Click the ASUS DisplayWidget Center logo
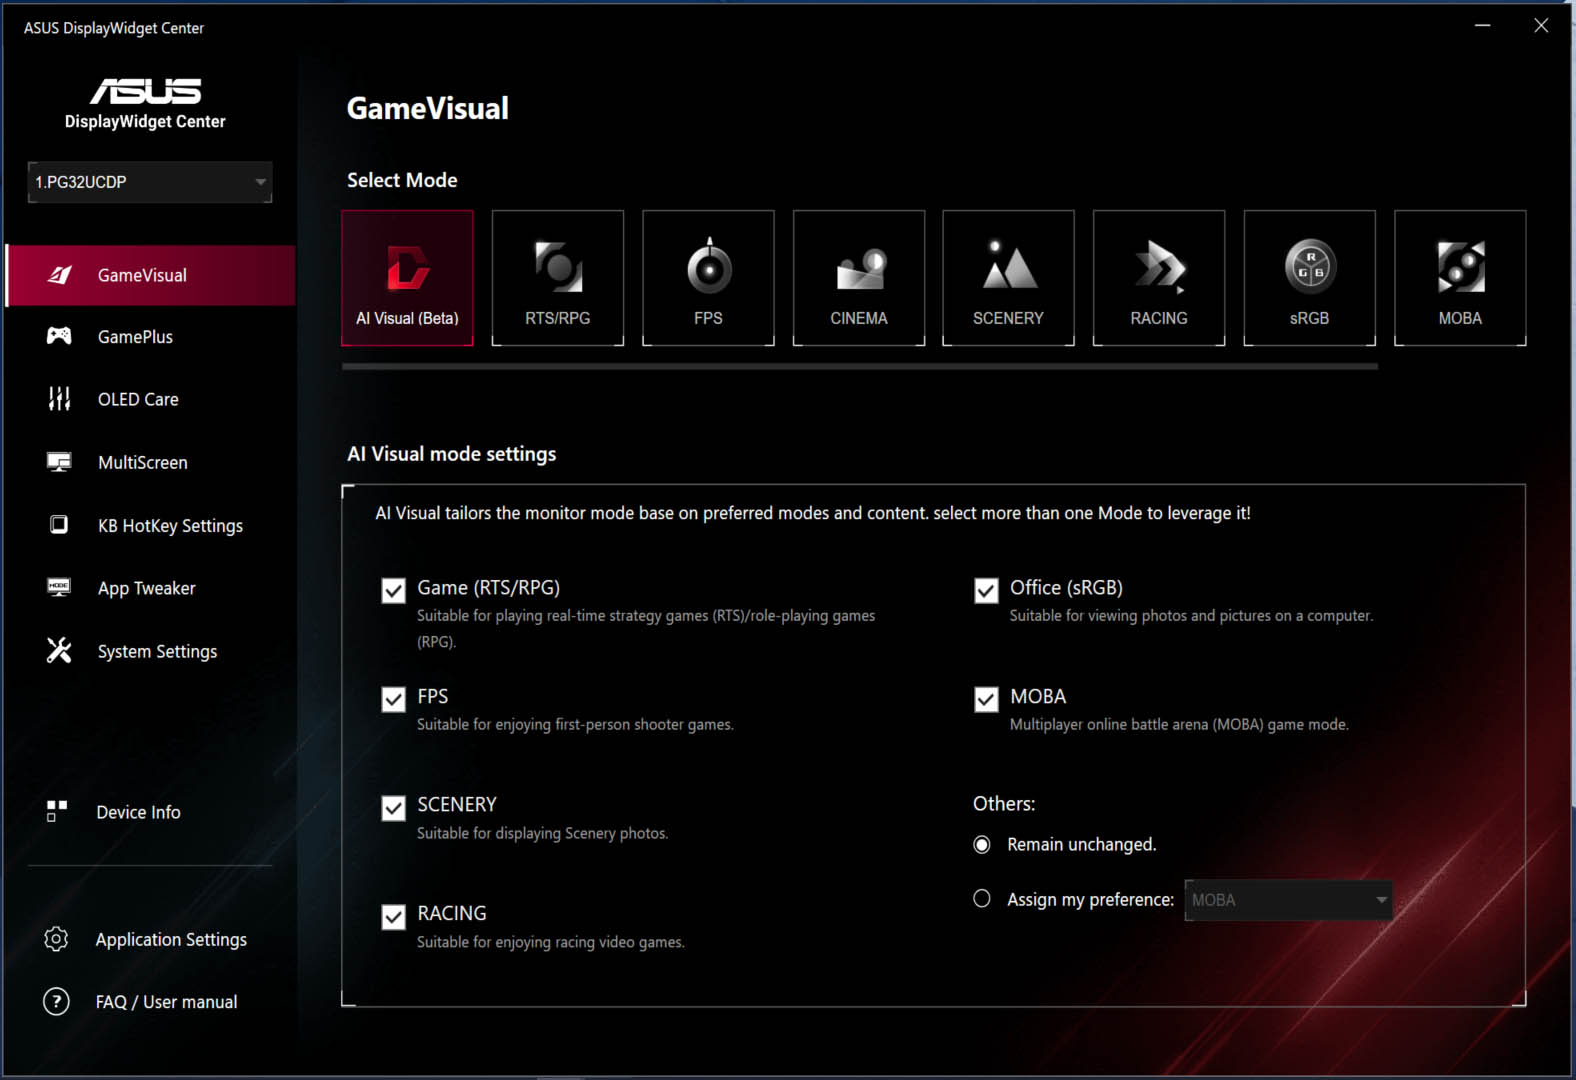1576x1080 pixels. (x=145, y=104)
